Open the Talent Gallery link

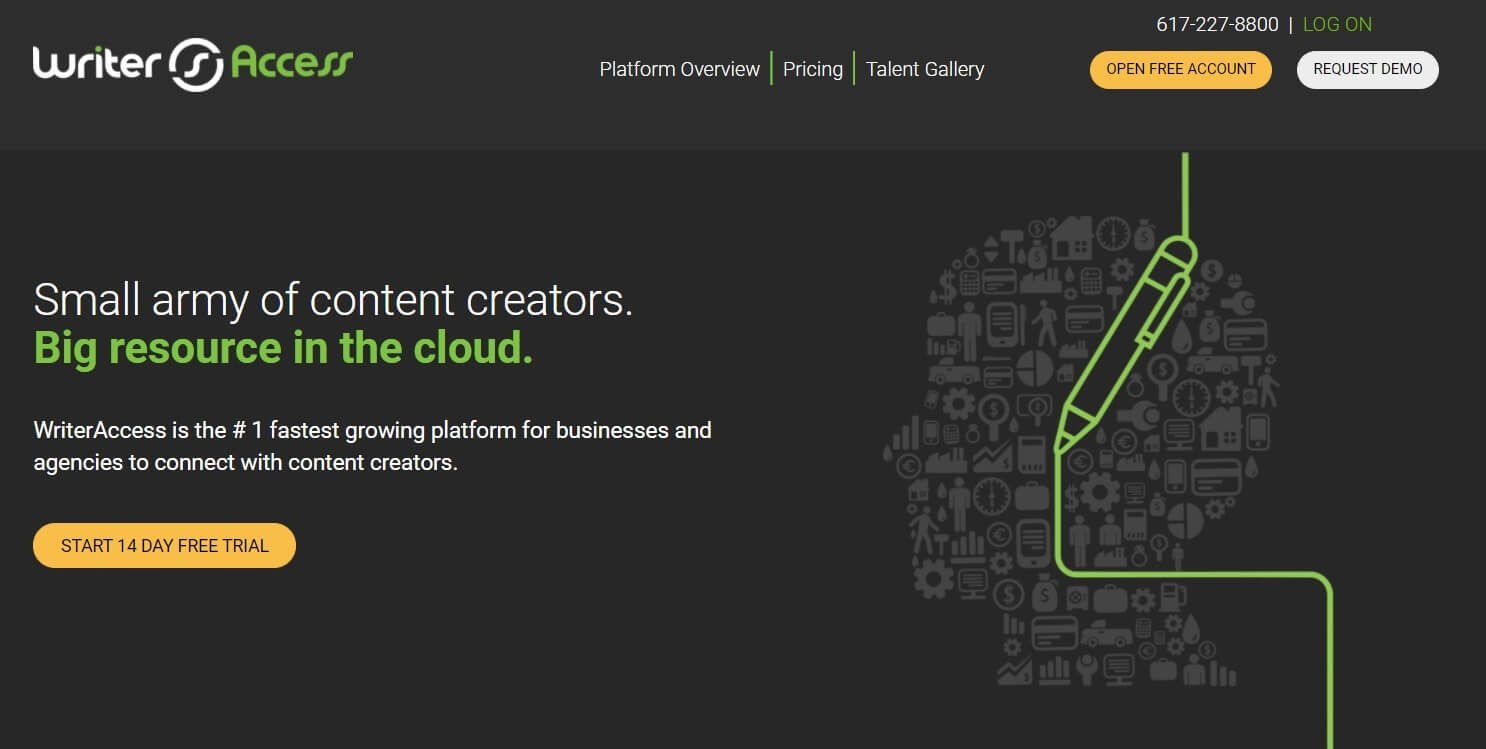(925, 69)
